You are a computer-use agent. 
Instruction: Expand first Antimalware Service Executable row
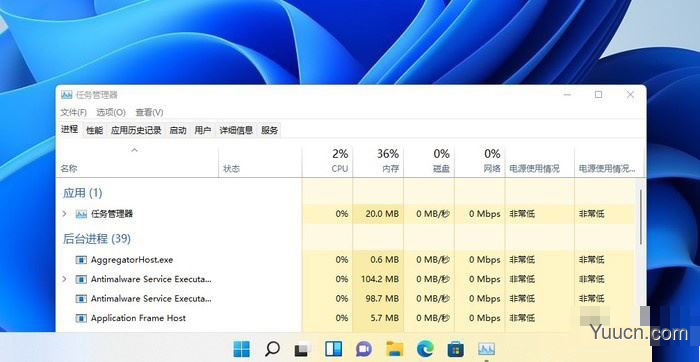click(x=64, y=279)
